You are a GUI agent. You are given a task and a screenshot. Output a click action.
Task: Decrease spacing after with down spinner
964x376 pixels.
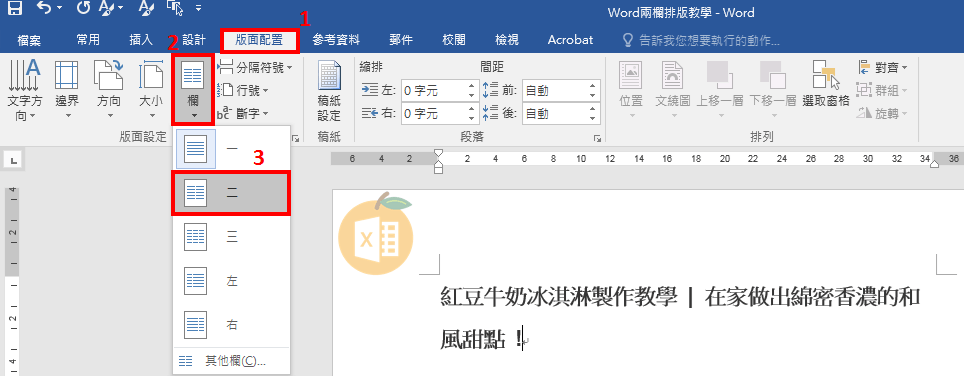pos(594,118)
